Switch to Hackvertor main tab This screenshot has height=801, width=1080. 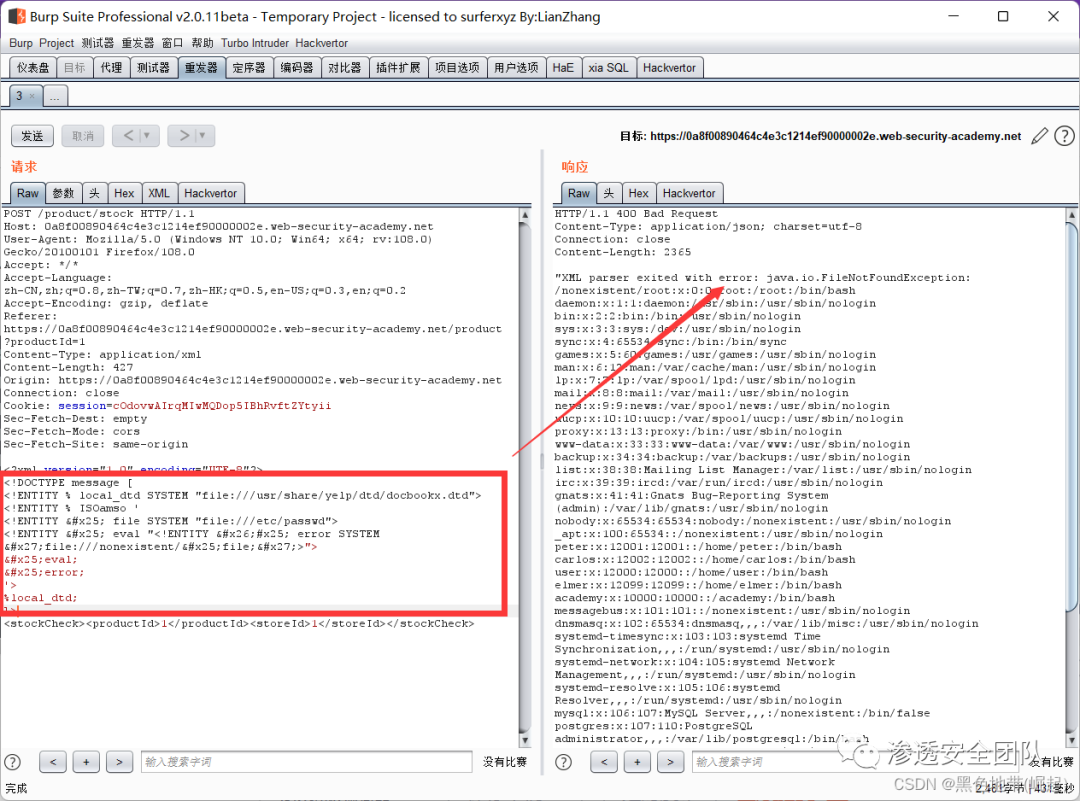pos(669,67)
